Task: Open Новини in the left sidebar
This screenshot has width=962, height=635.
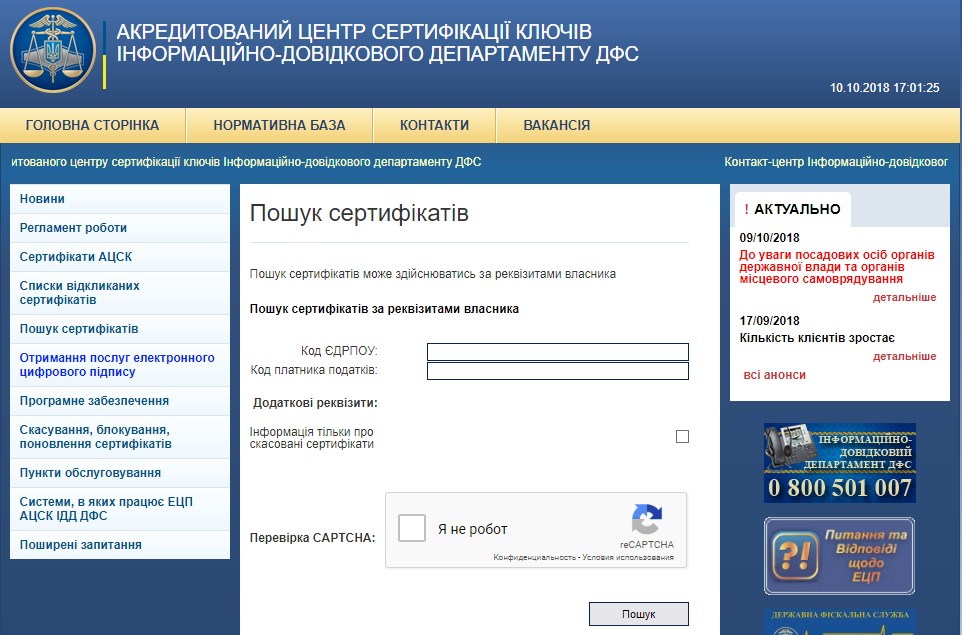Action: 42,199
